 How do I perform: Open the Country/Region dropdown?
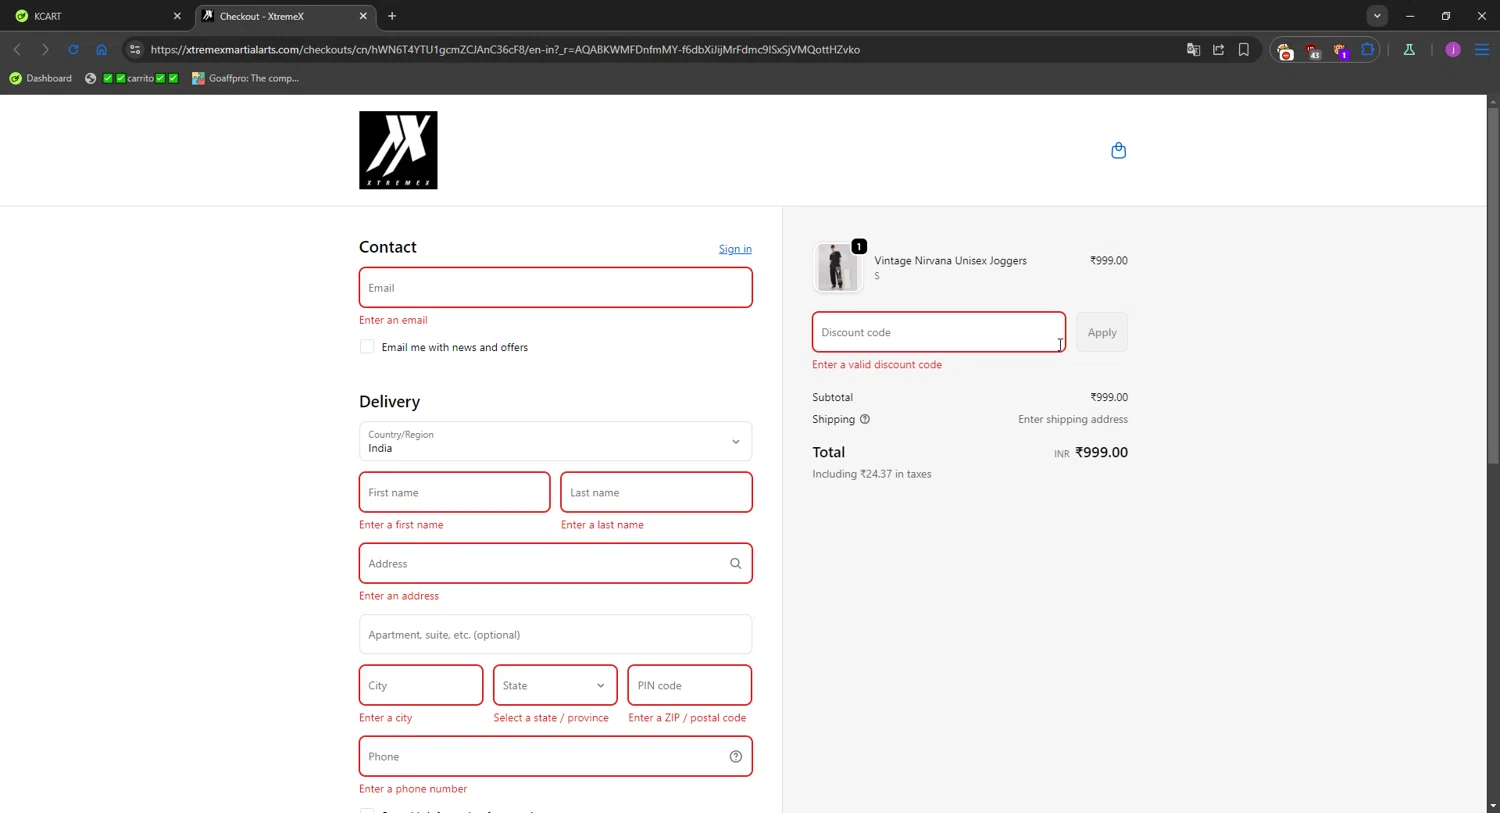point(555,441)
